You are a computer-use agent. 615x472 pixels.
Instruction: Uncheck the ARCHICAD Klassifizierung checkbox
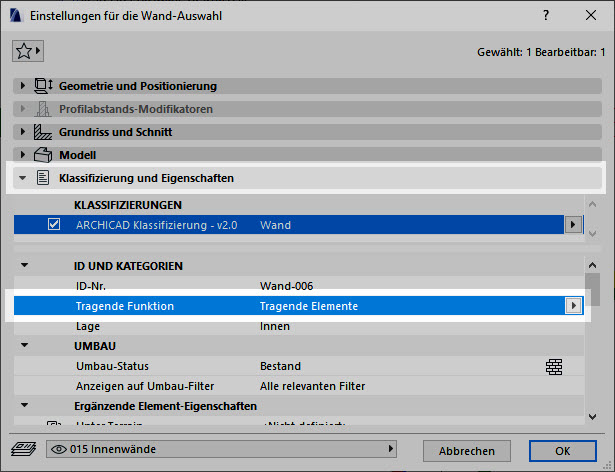click(55, 225)
